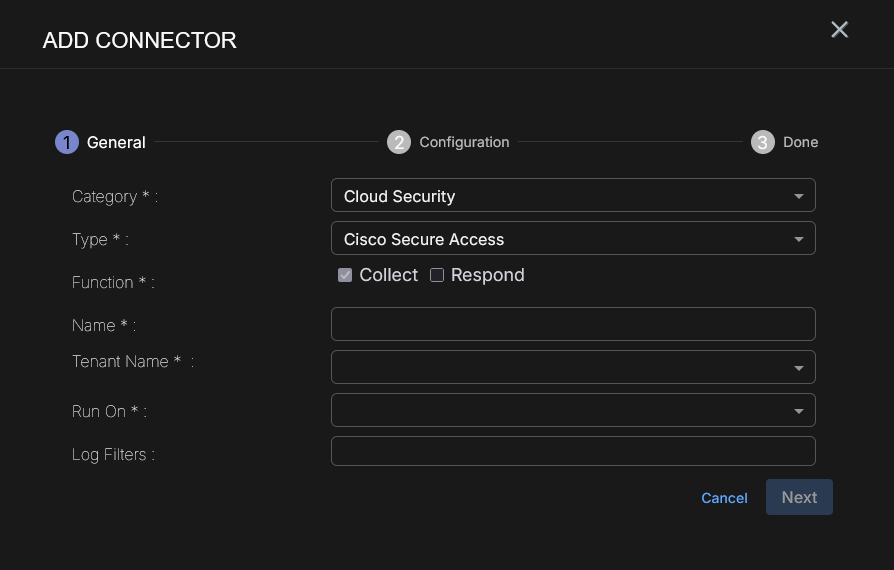Open the Cloud Security category dropdown
This screenshot has width=894, height=570.
560,196
